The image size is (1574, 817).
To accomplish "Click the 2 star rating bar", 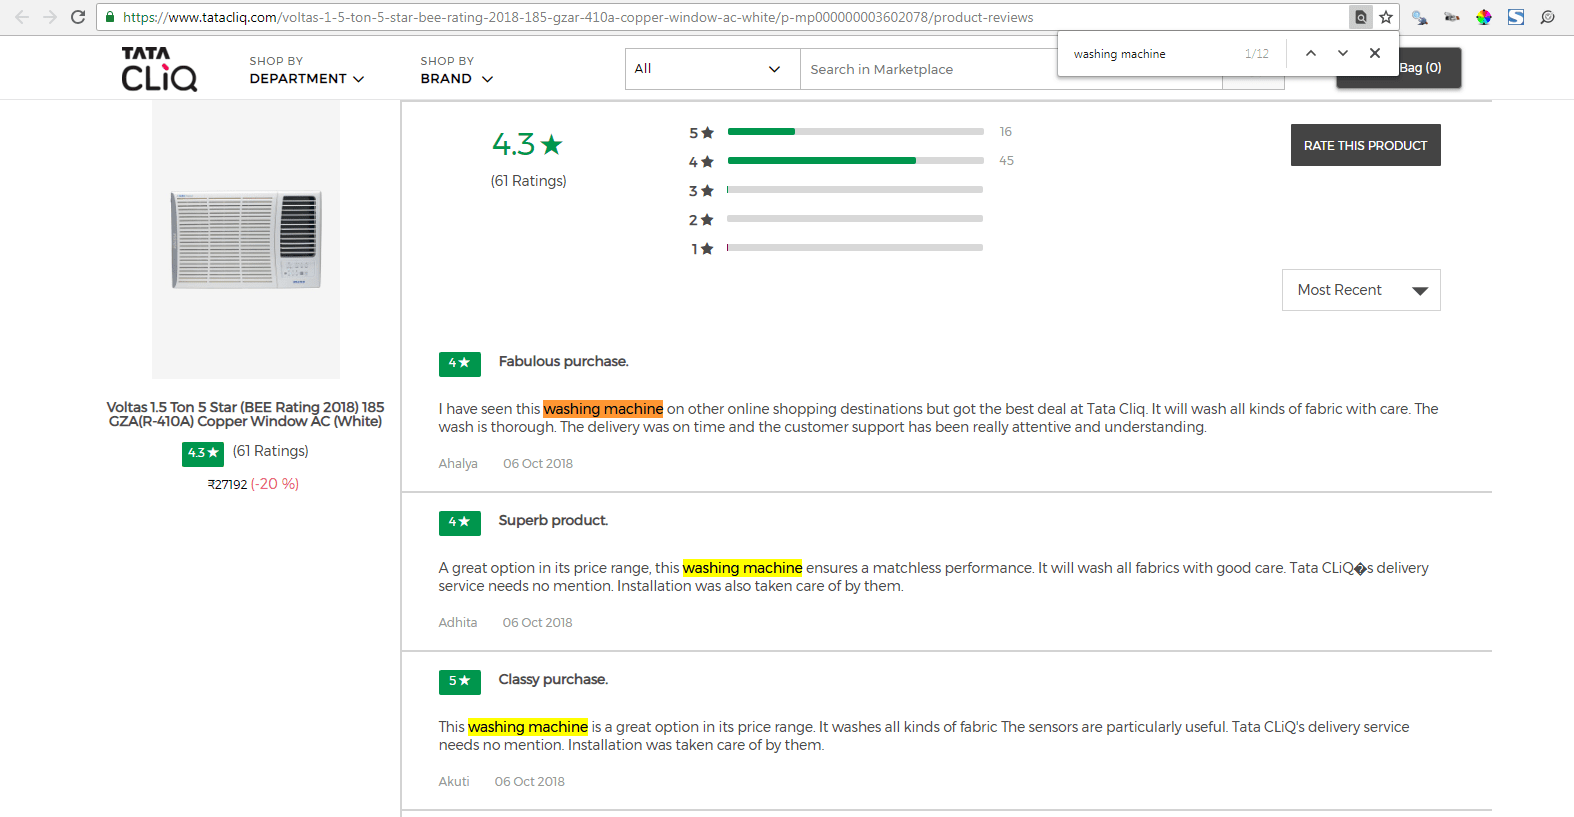I will [855, 218].
